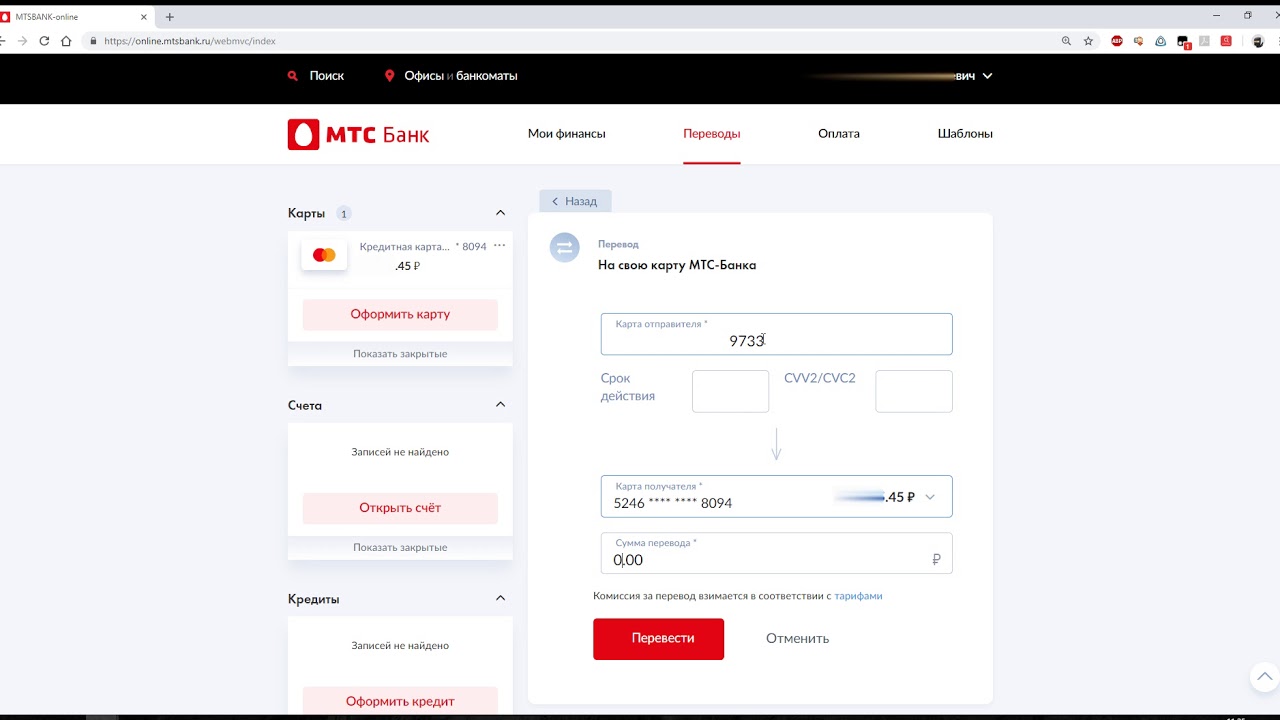Click the "Записей не найдено" text under Счета

tap(400, 452)
